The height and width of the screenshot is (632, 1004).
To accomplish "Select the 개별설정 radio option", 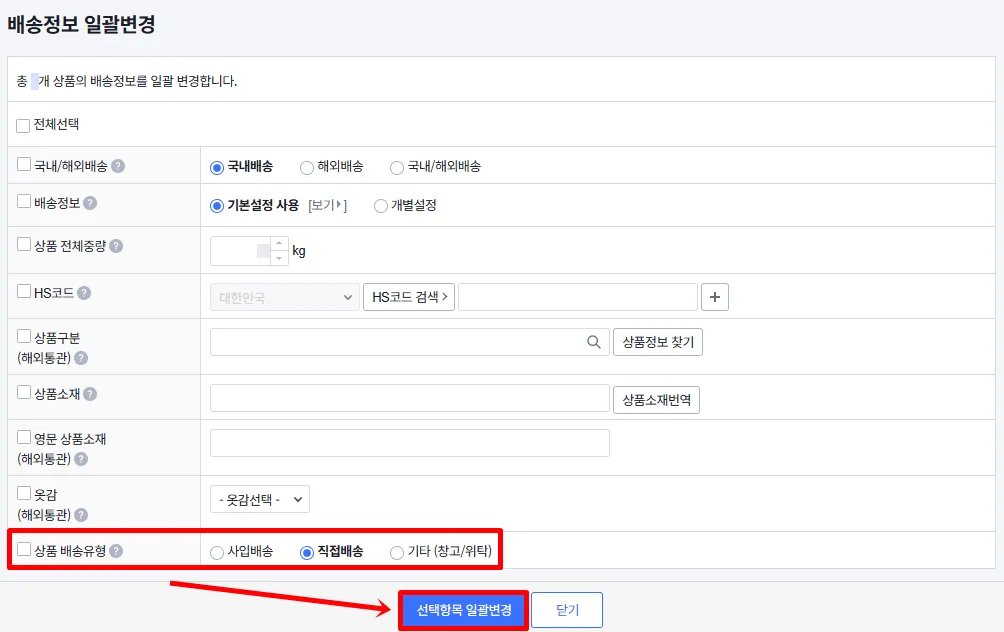I will tap(381, 206).
